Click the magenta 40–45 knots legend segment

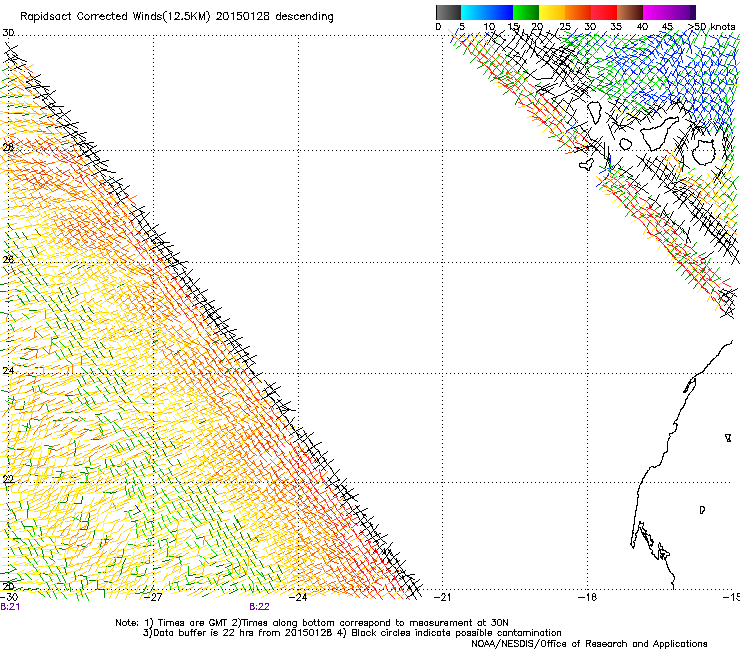[x=656, y=12]
